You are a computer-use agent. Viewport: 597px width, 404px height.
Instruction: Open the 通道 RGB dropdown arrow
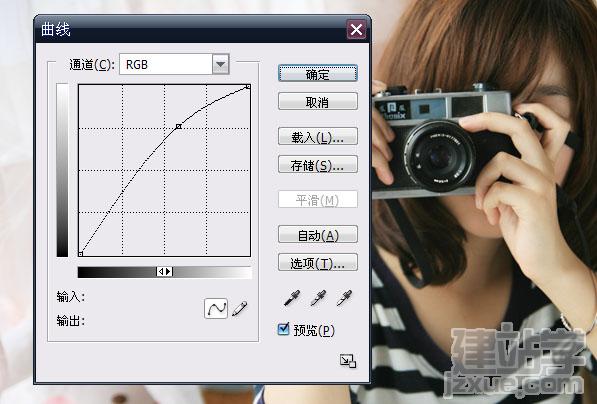coord(221,64)
